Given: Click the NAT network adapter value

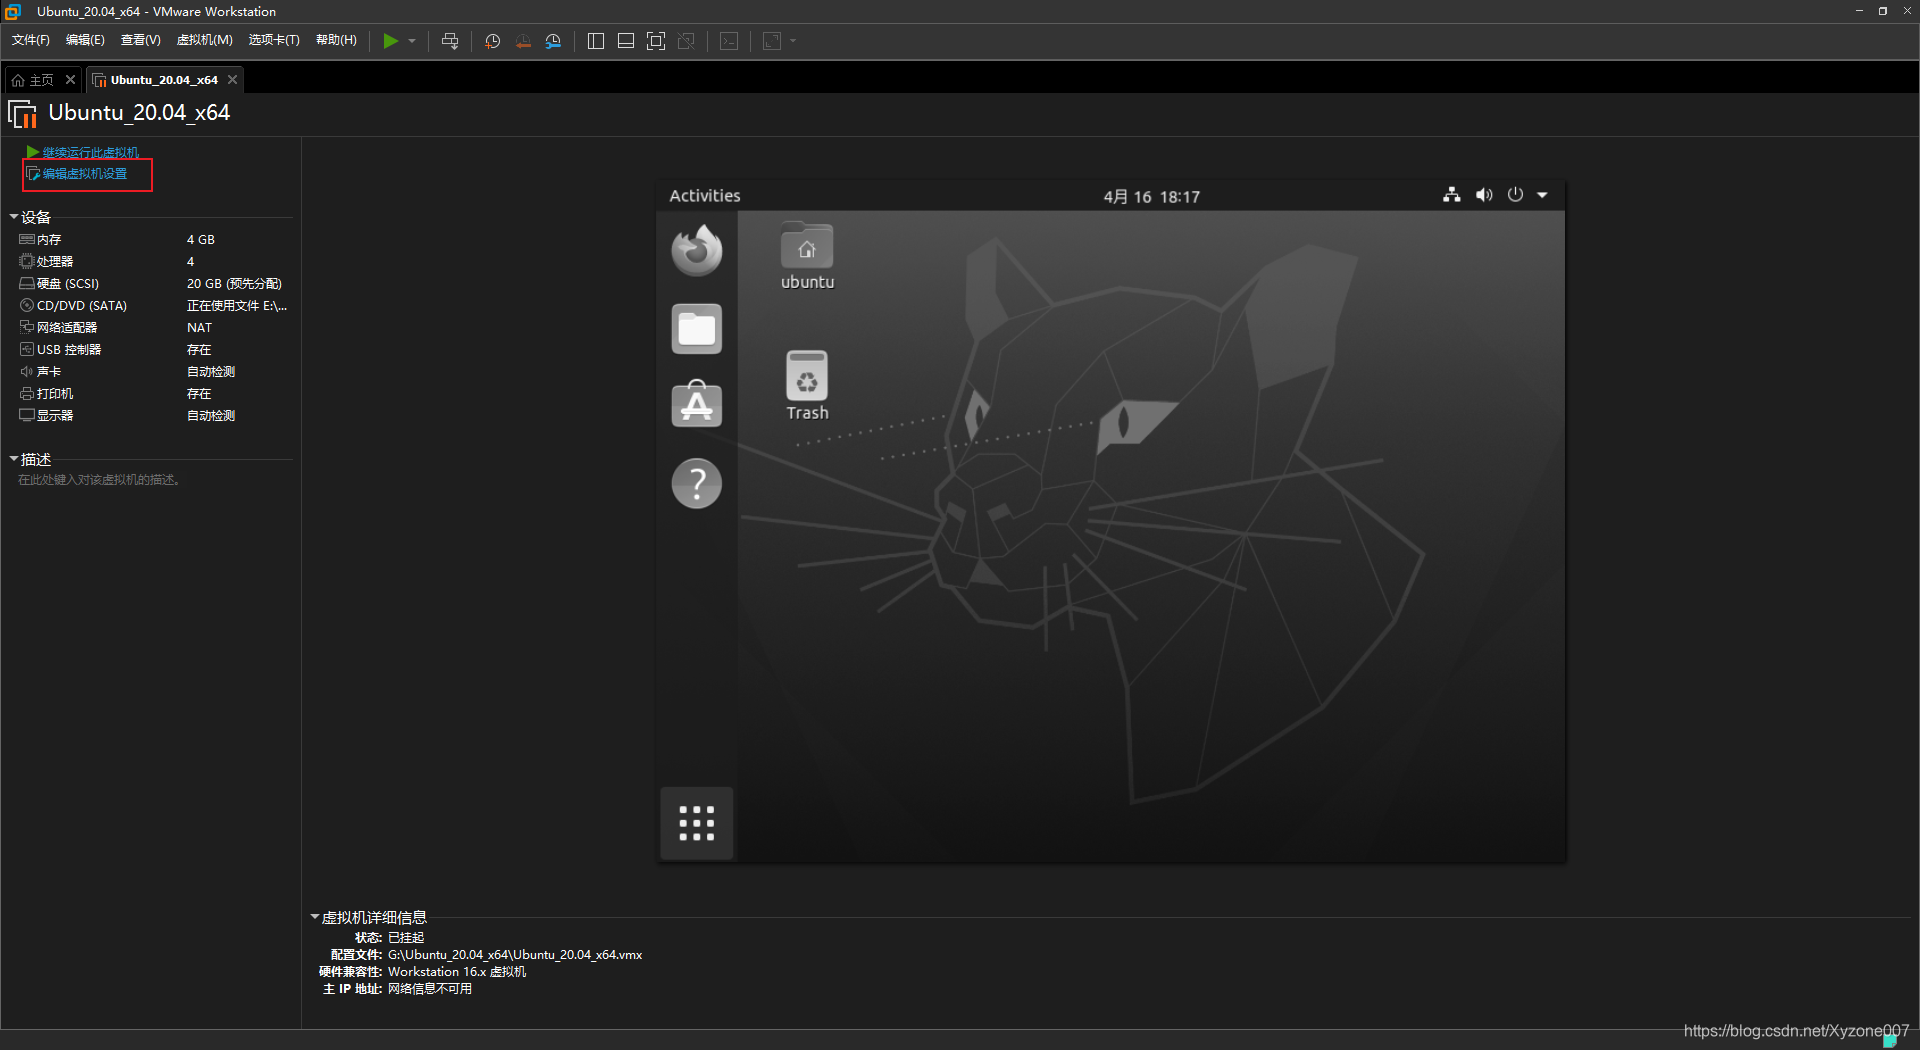Looking at the screenshot, I should click(x=199, y=328).
